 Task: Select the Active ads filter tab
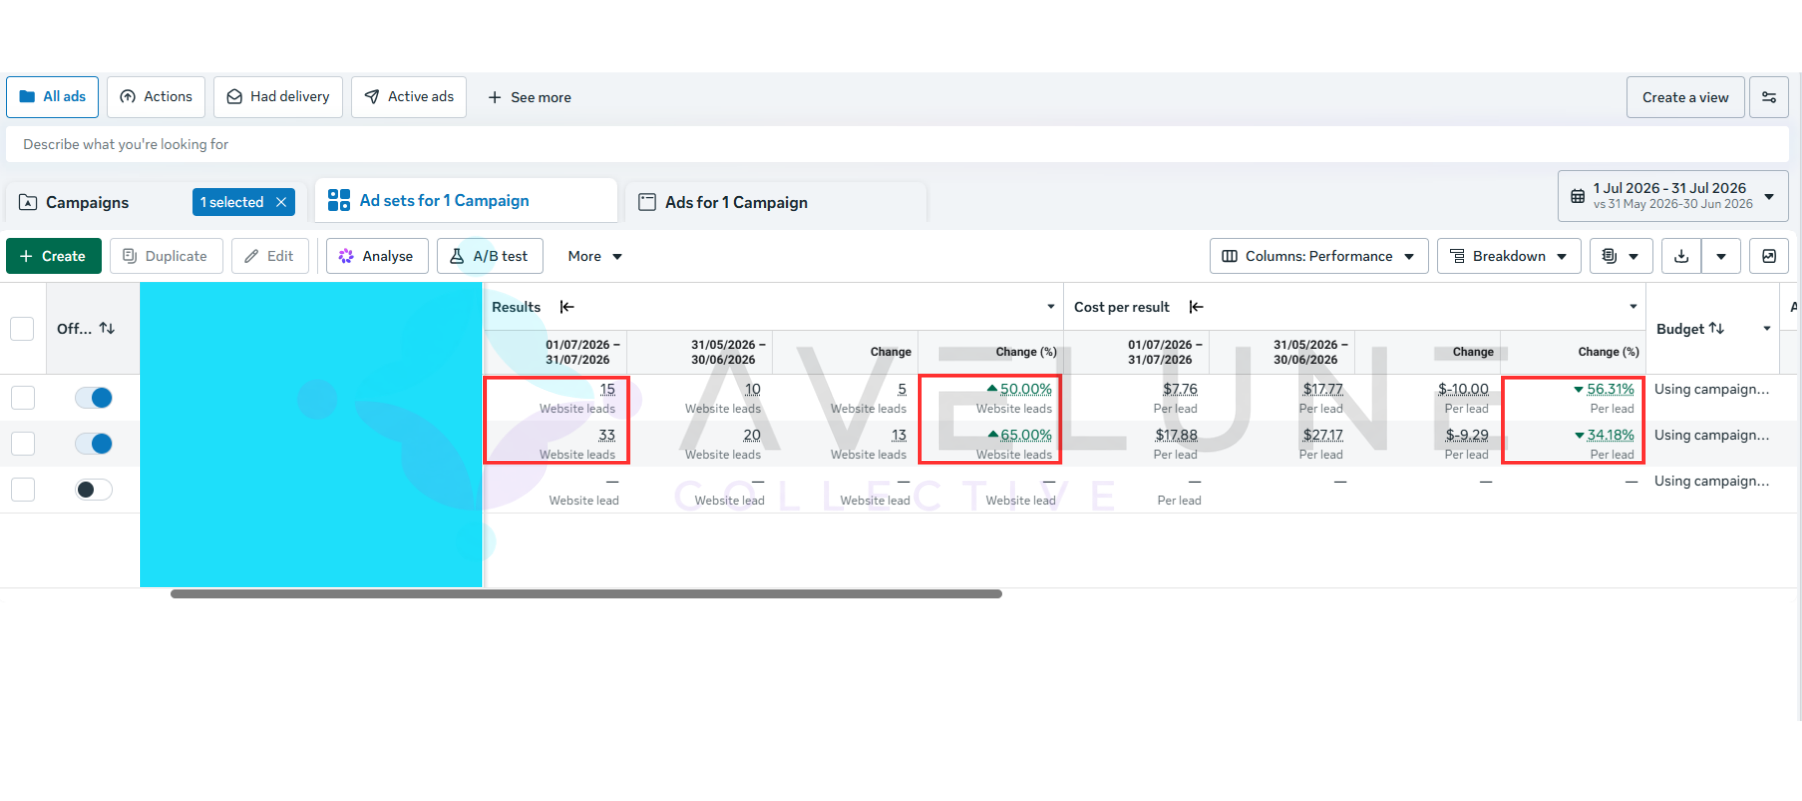click(409, 97)
